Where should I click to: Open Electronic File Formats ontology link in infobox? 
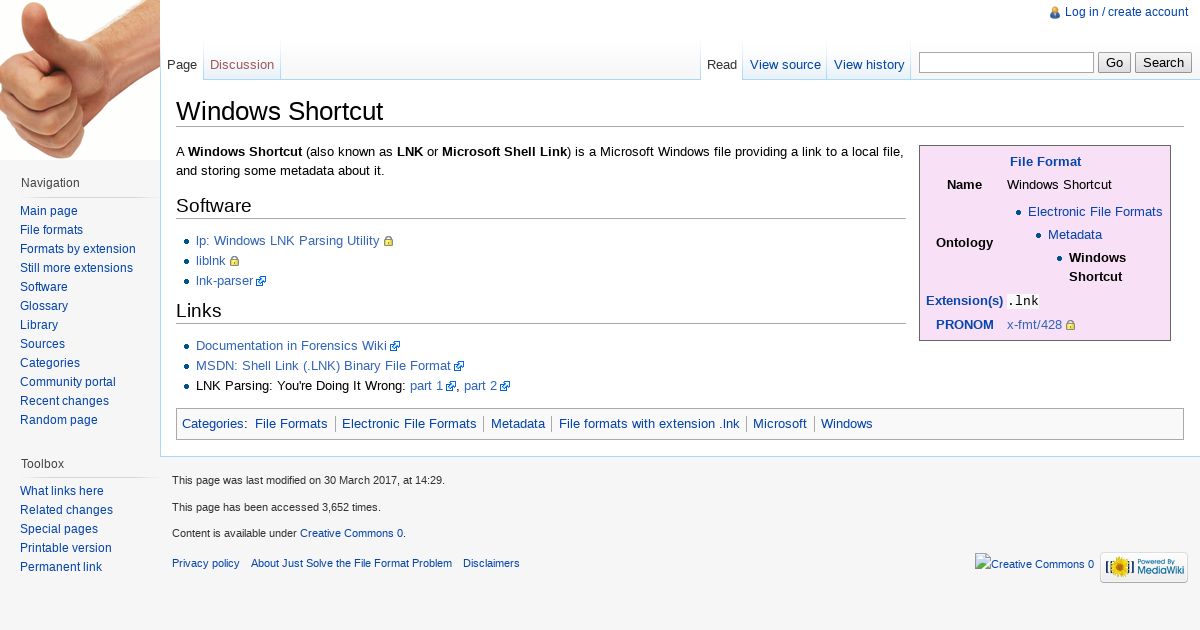pyautogui.click(x=1095, y=212)
